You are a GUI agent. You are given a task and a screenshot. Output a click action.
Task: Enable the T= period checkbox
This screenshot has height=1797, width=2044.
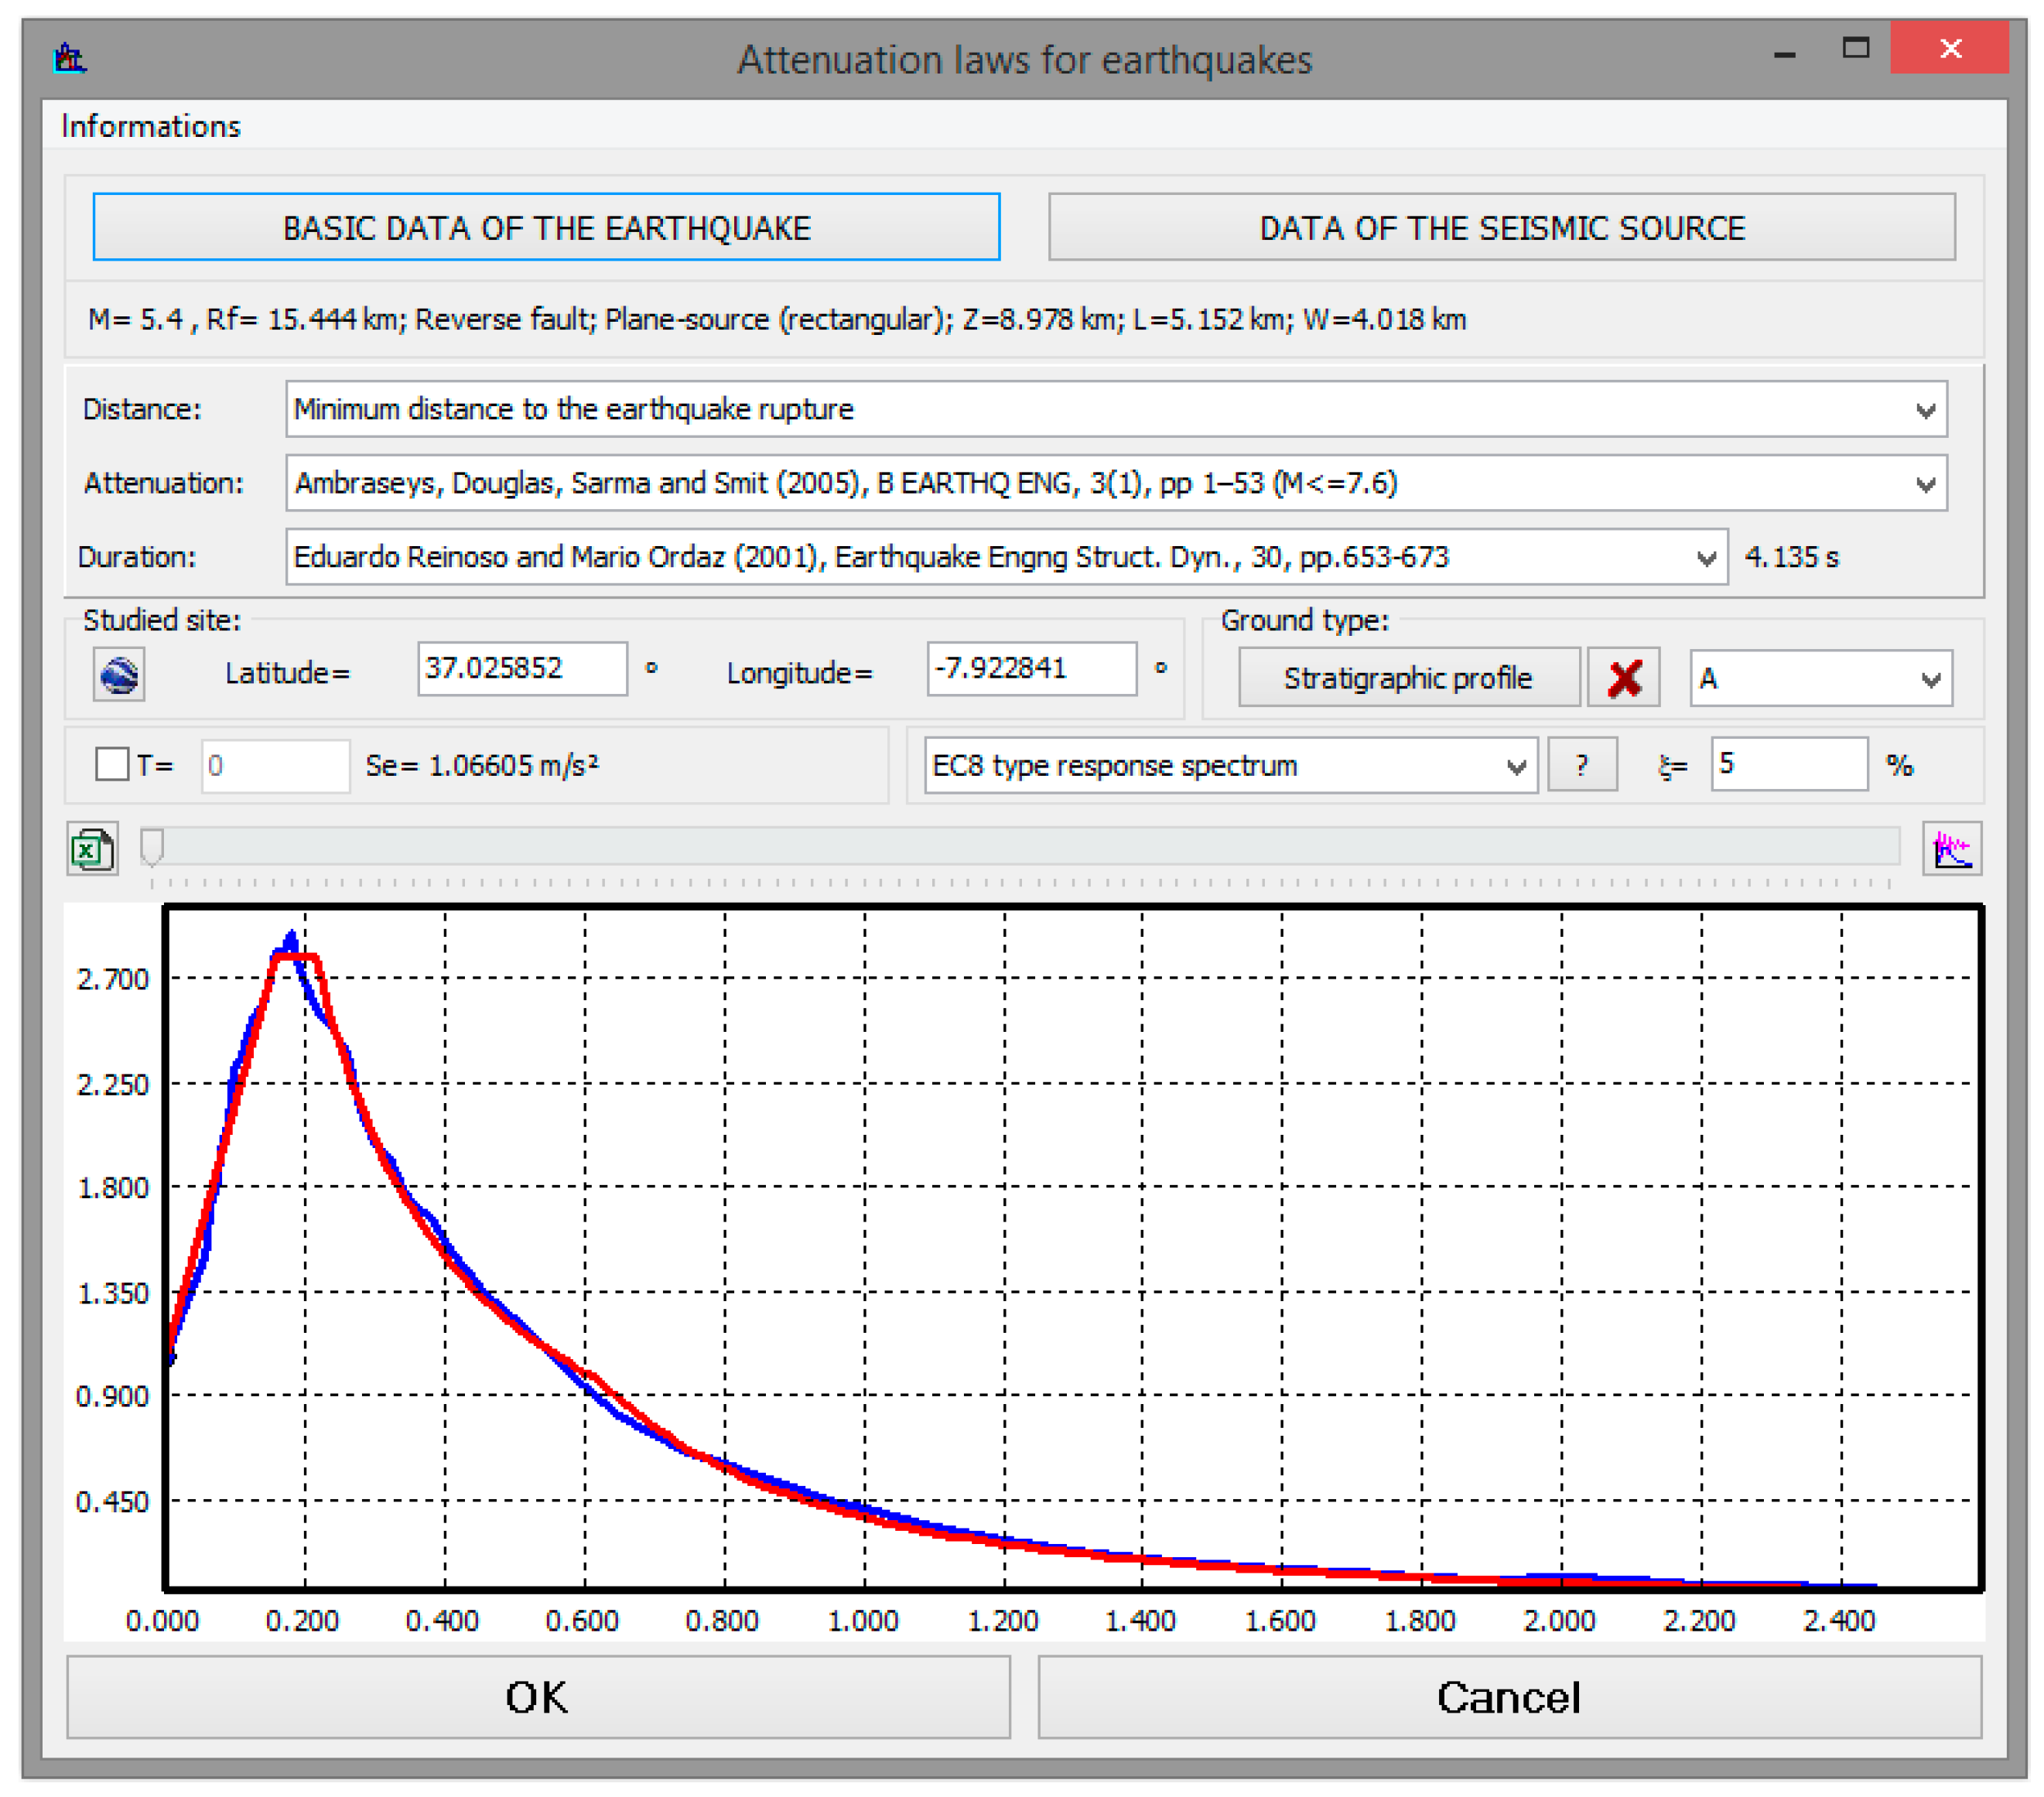(112, 765)
